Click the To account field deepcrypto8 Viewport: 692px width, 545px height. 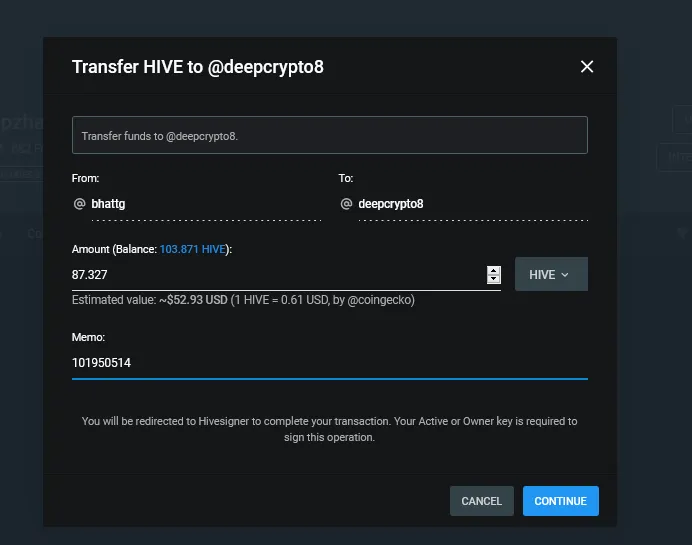473,204
